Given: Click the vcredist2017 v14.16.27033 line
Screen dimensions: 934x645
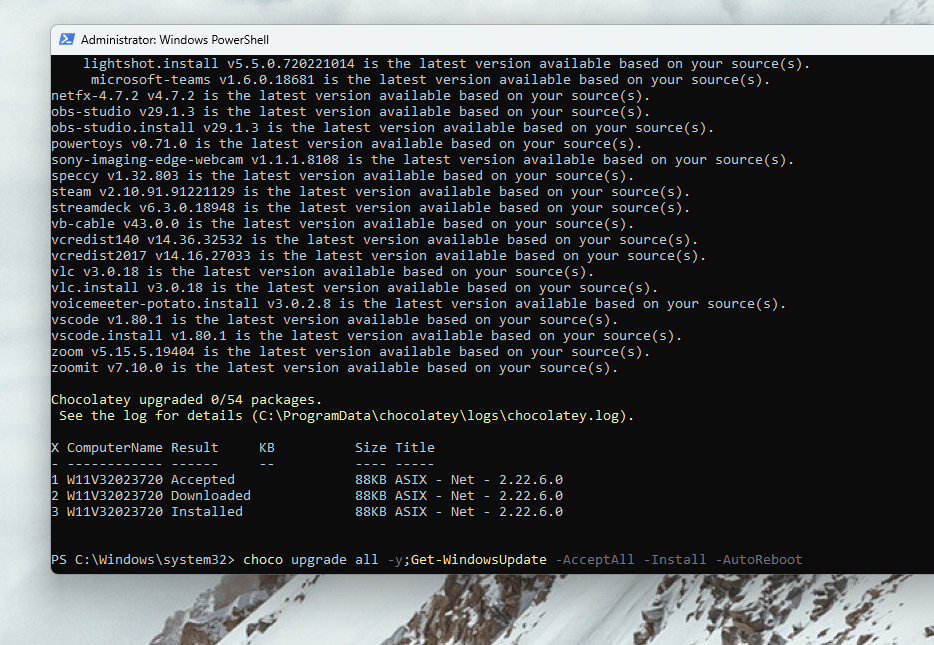Looking at the screenshot, I should (378, 256).
